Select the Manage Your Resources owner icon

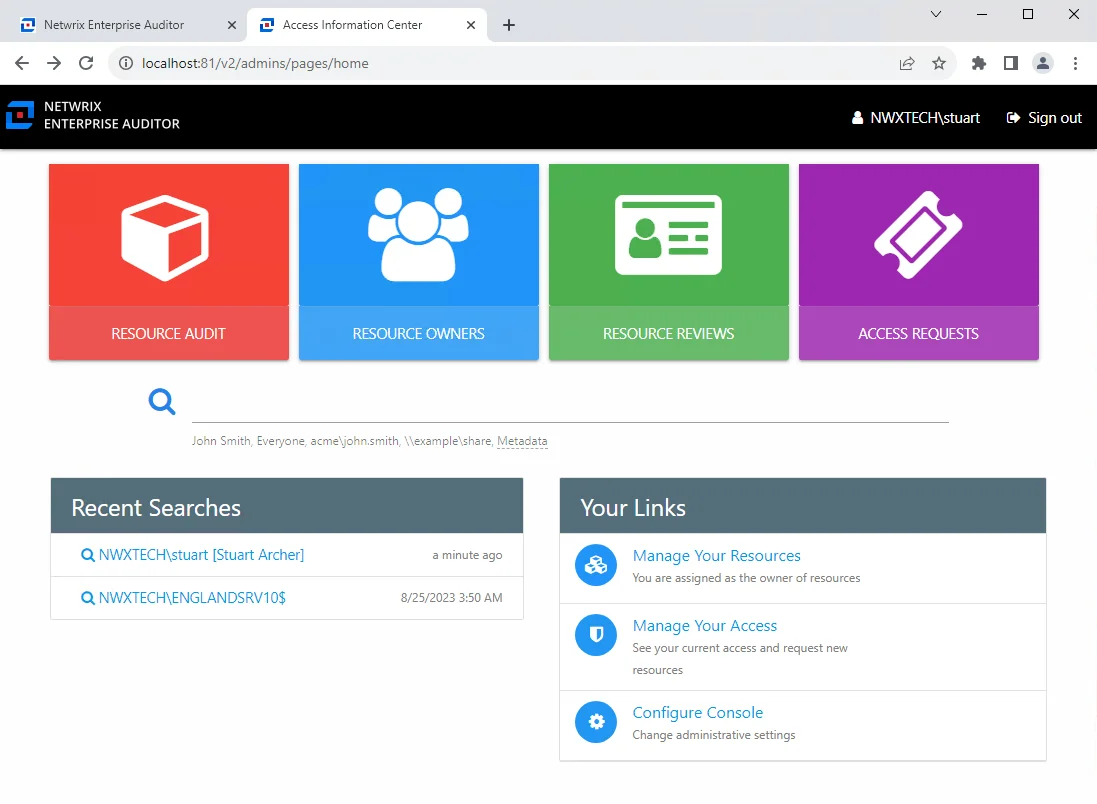click(x=596, y=565)
